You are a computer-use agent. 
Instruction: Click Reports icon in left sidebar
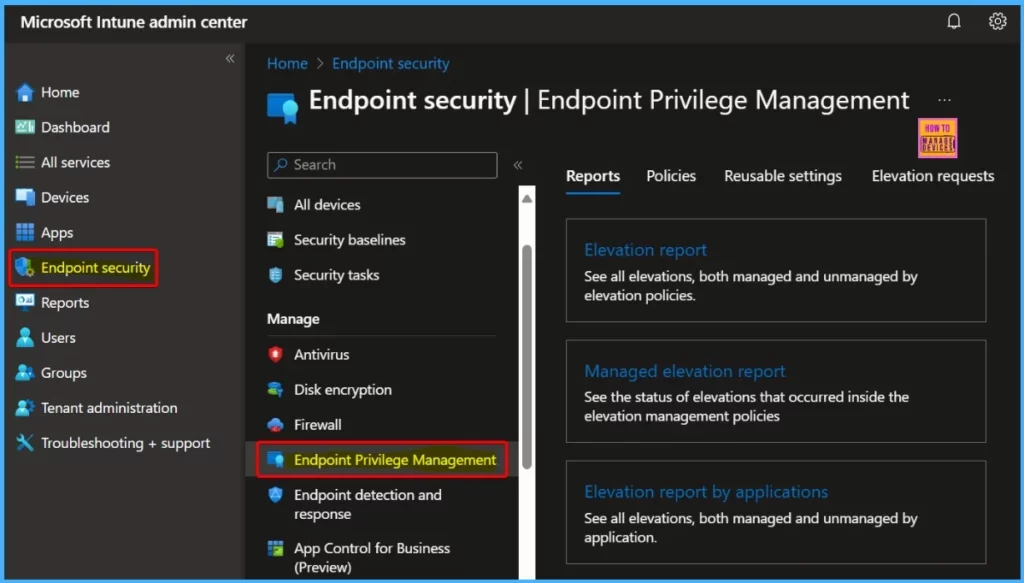click(25, 302)
